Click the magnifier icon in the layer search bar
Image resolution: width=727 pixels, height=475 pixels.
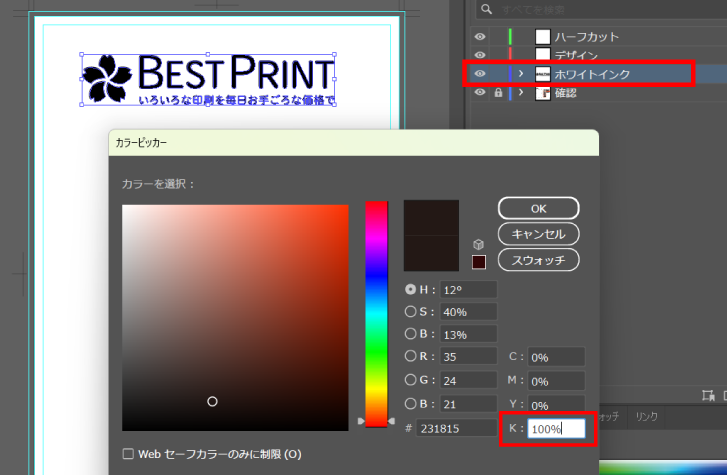pos(485,10)
